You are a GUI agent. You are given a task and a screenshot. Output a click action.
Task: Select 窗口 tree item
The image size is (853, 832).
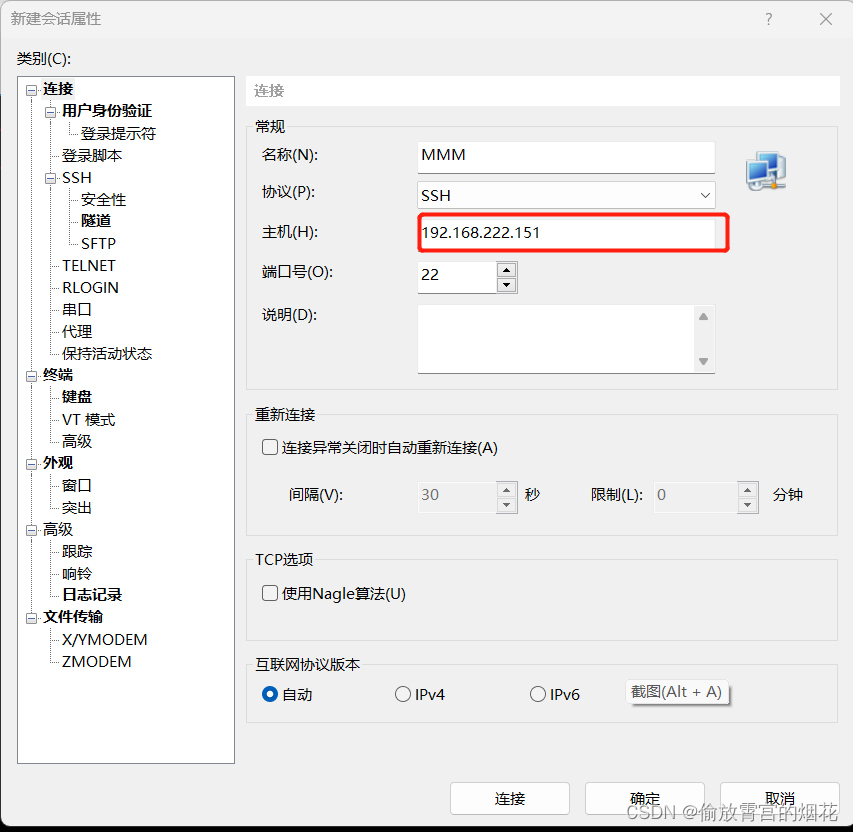click(x=77, y=485)
